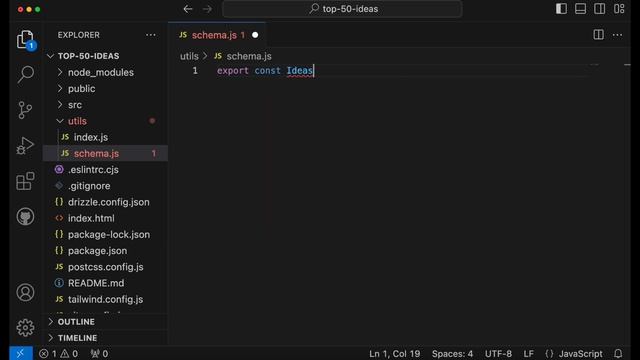The height and width of the screenshot is (360, 640).
Task: Collapse the utils folder
Action: pyautogui.click(x=60, y=121)
